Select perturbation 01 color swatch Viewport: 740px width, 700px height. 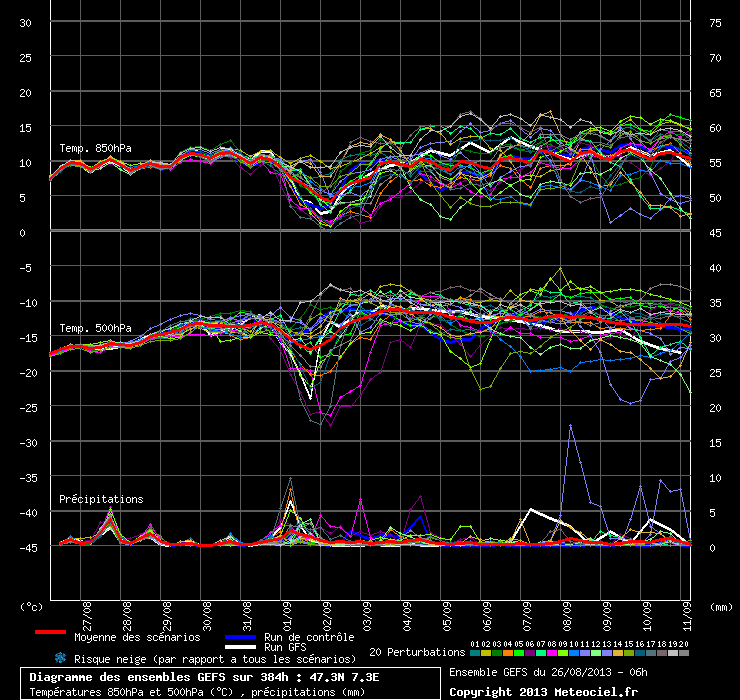point(474,653)
